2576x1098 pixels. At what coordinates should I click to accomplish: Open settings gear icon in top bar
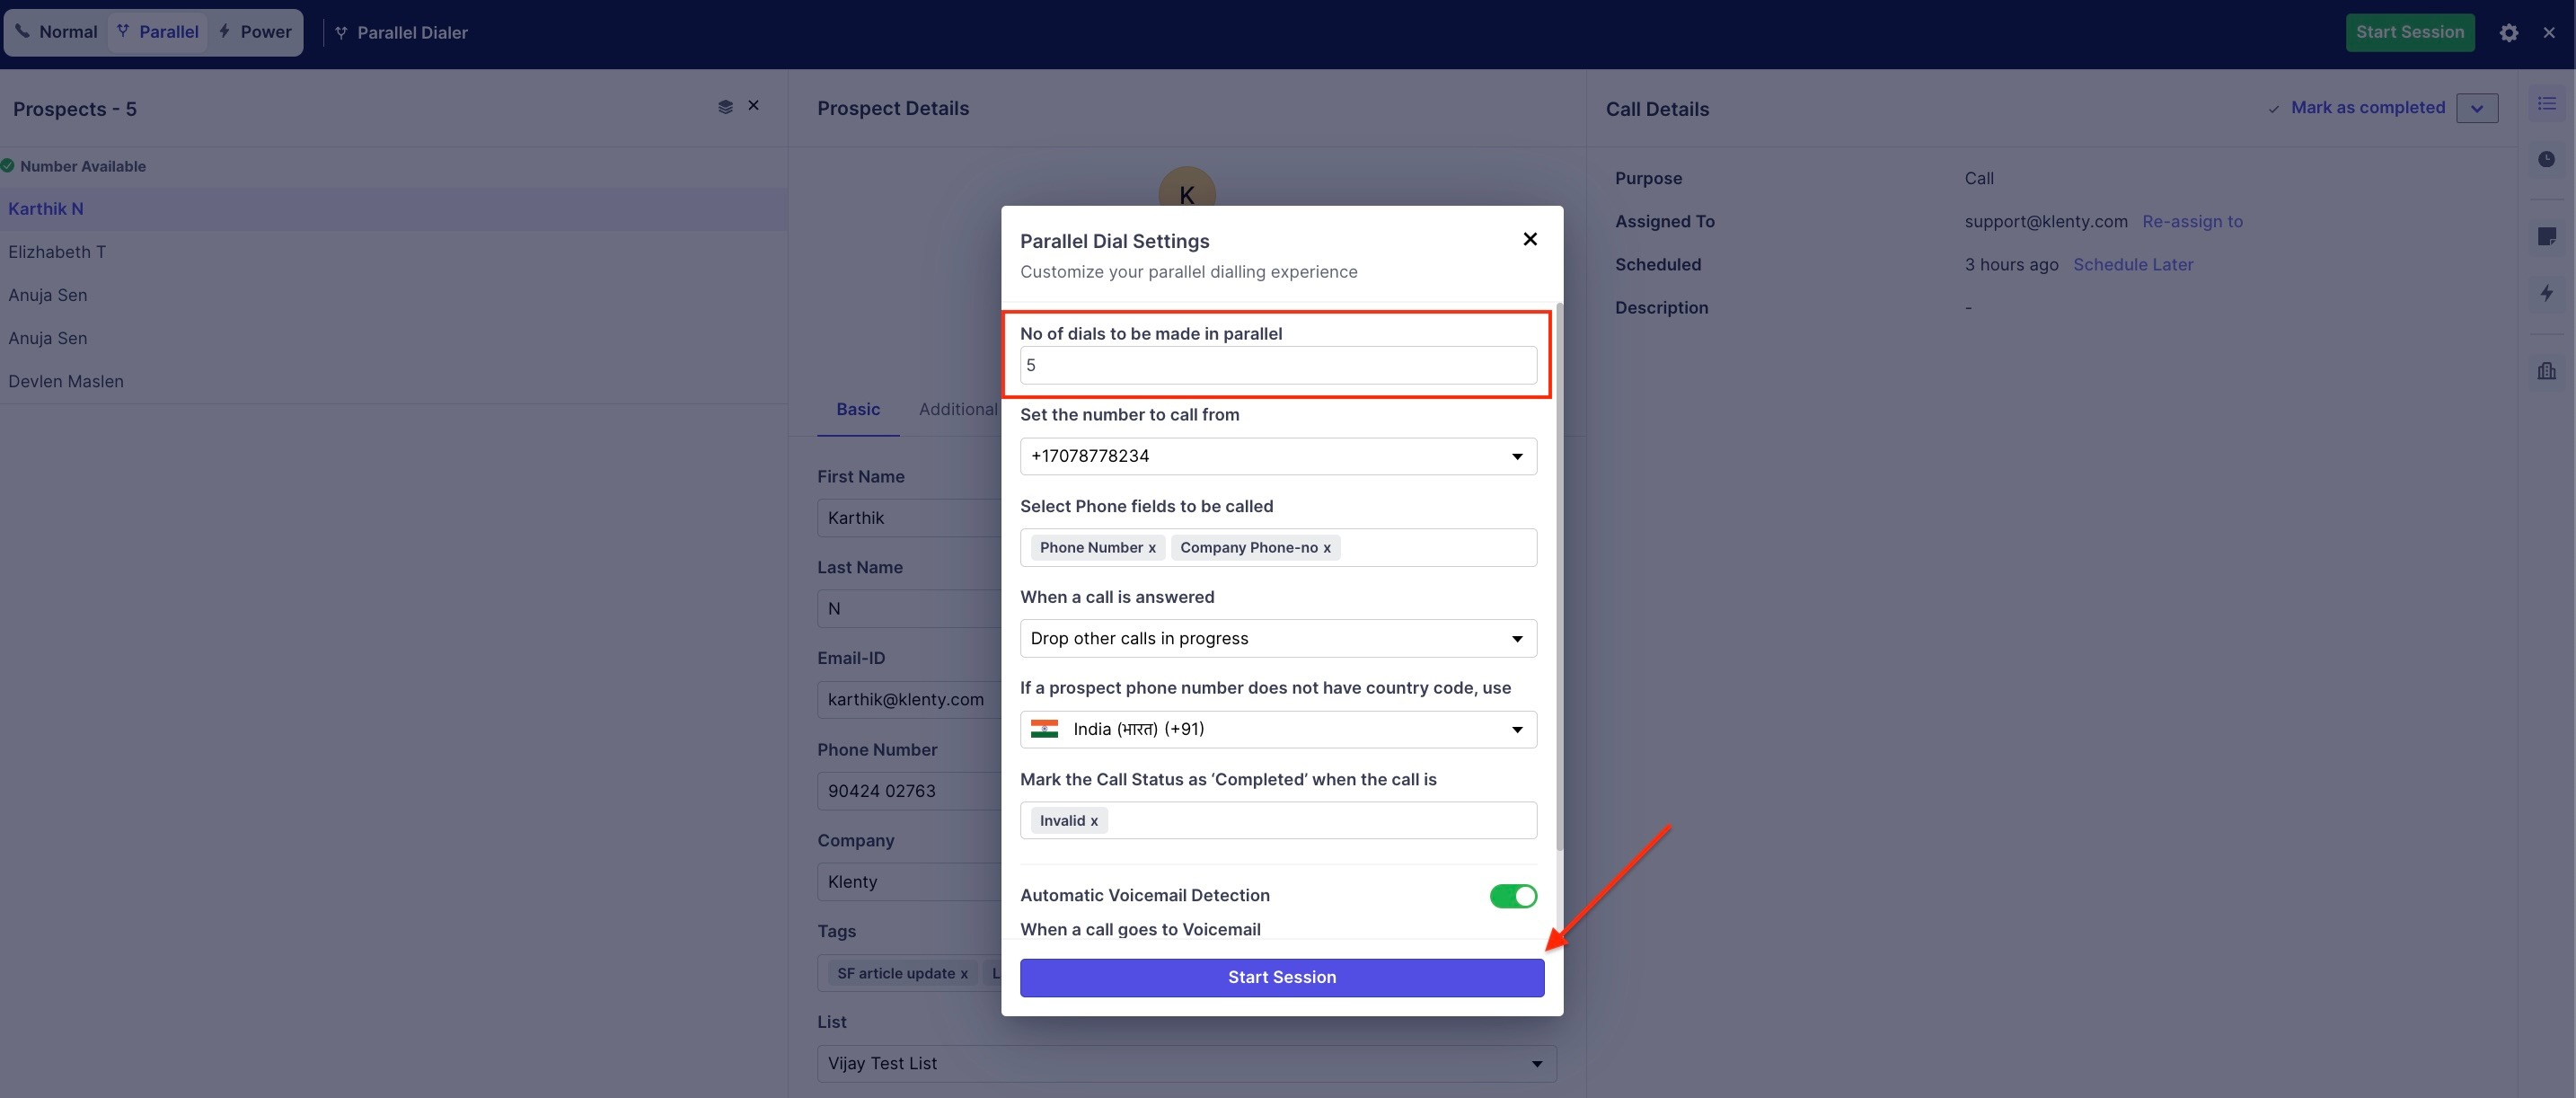point(2508,33)
